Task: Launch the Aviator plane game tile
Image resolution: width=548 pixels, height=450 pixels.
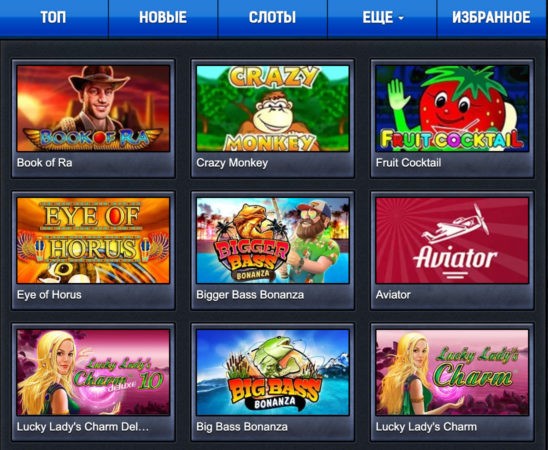Action: (x=452, y=240)
